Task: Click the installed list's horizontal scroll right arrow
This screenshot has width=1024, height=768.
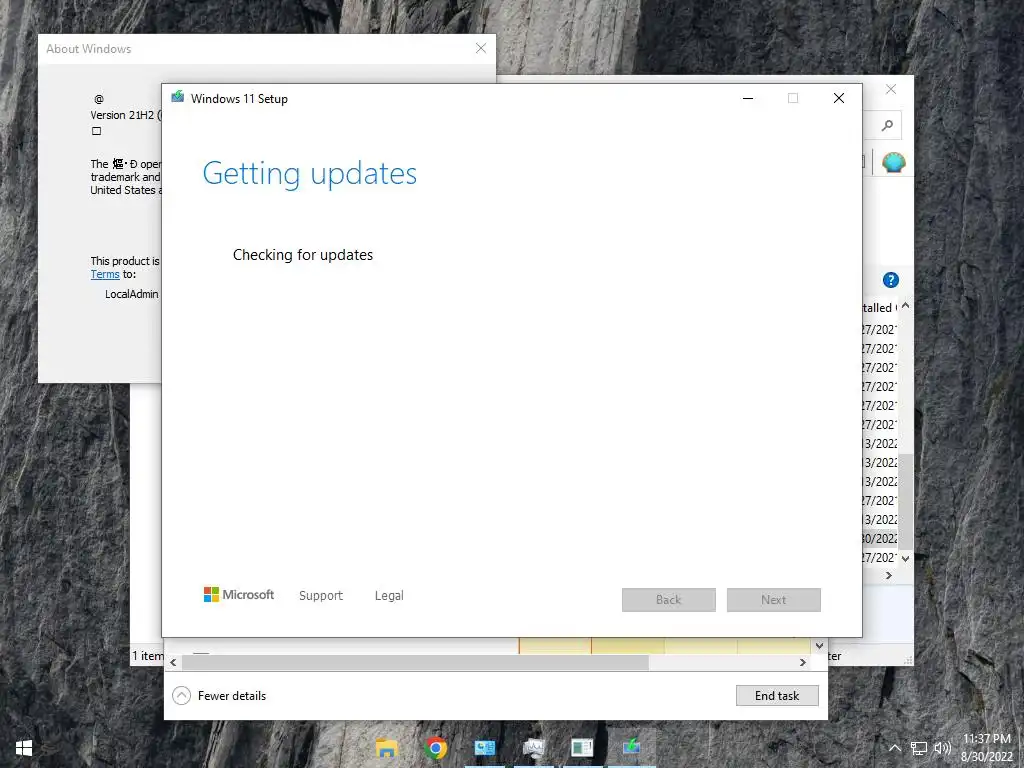Action: click(889, 575)
